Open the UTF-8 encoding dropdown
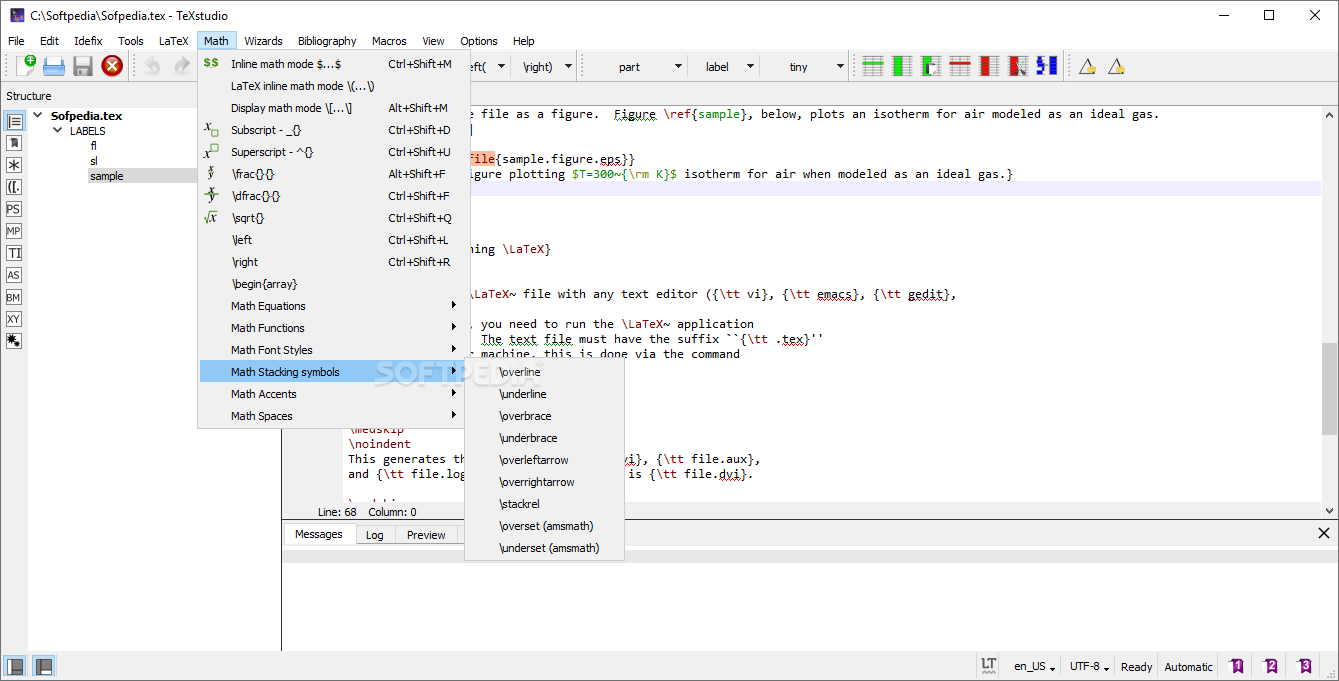 coord(1088,667)
